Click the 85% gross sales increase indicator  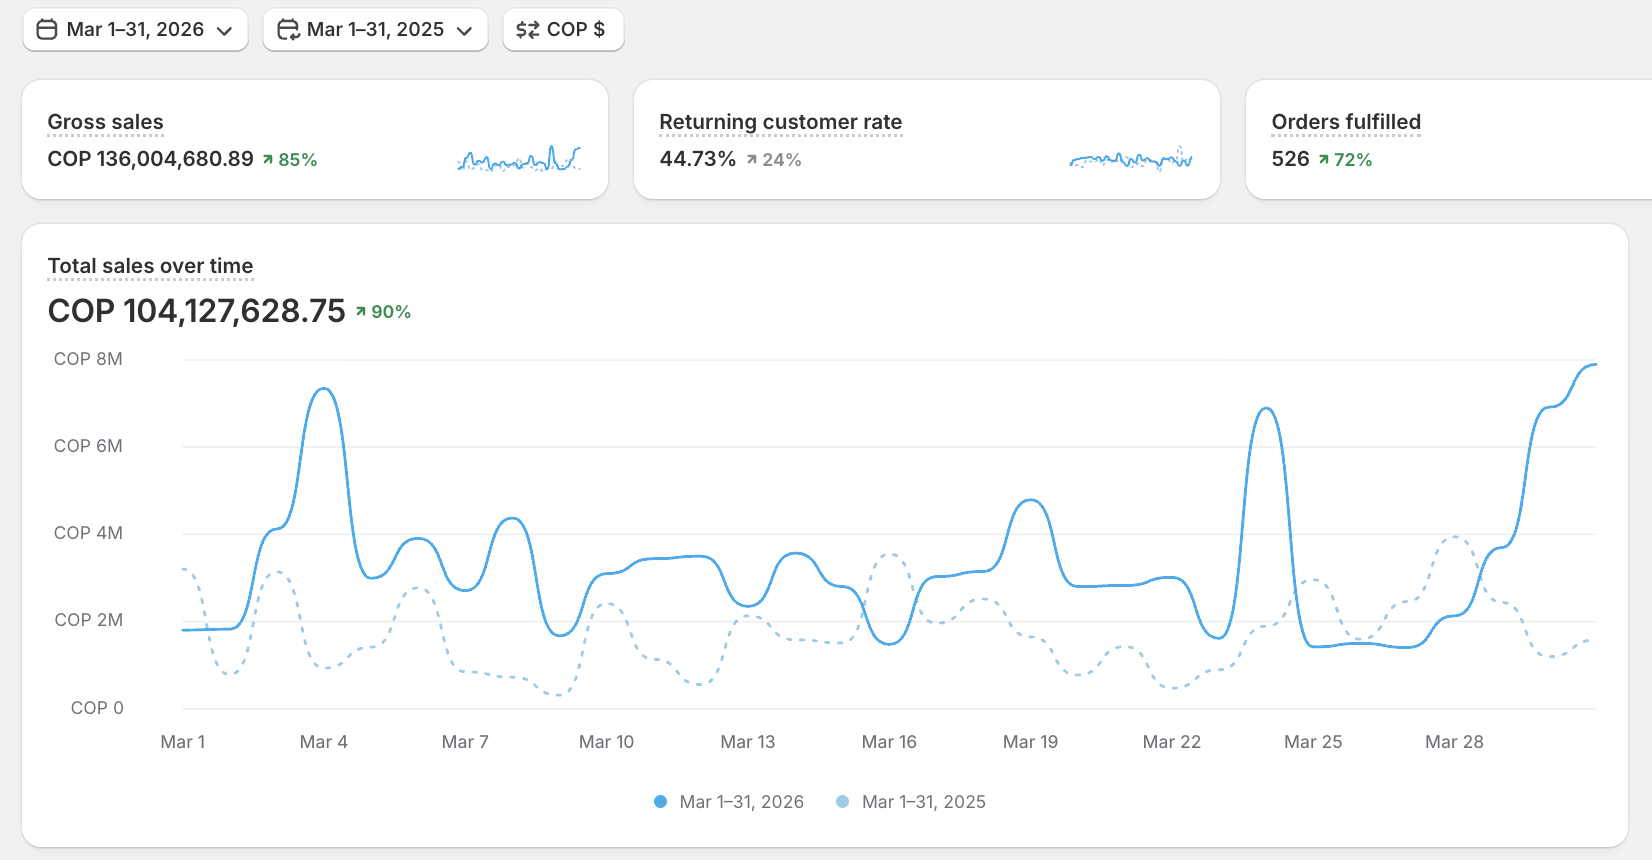(290, 160)
